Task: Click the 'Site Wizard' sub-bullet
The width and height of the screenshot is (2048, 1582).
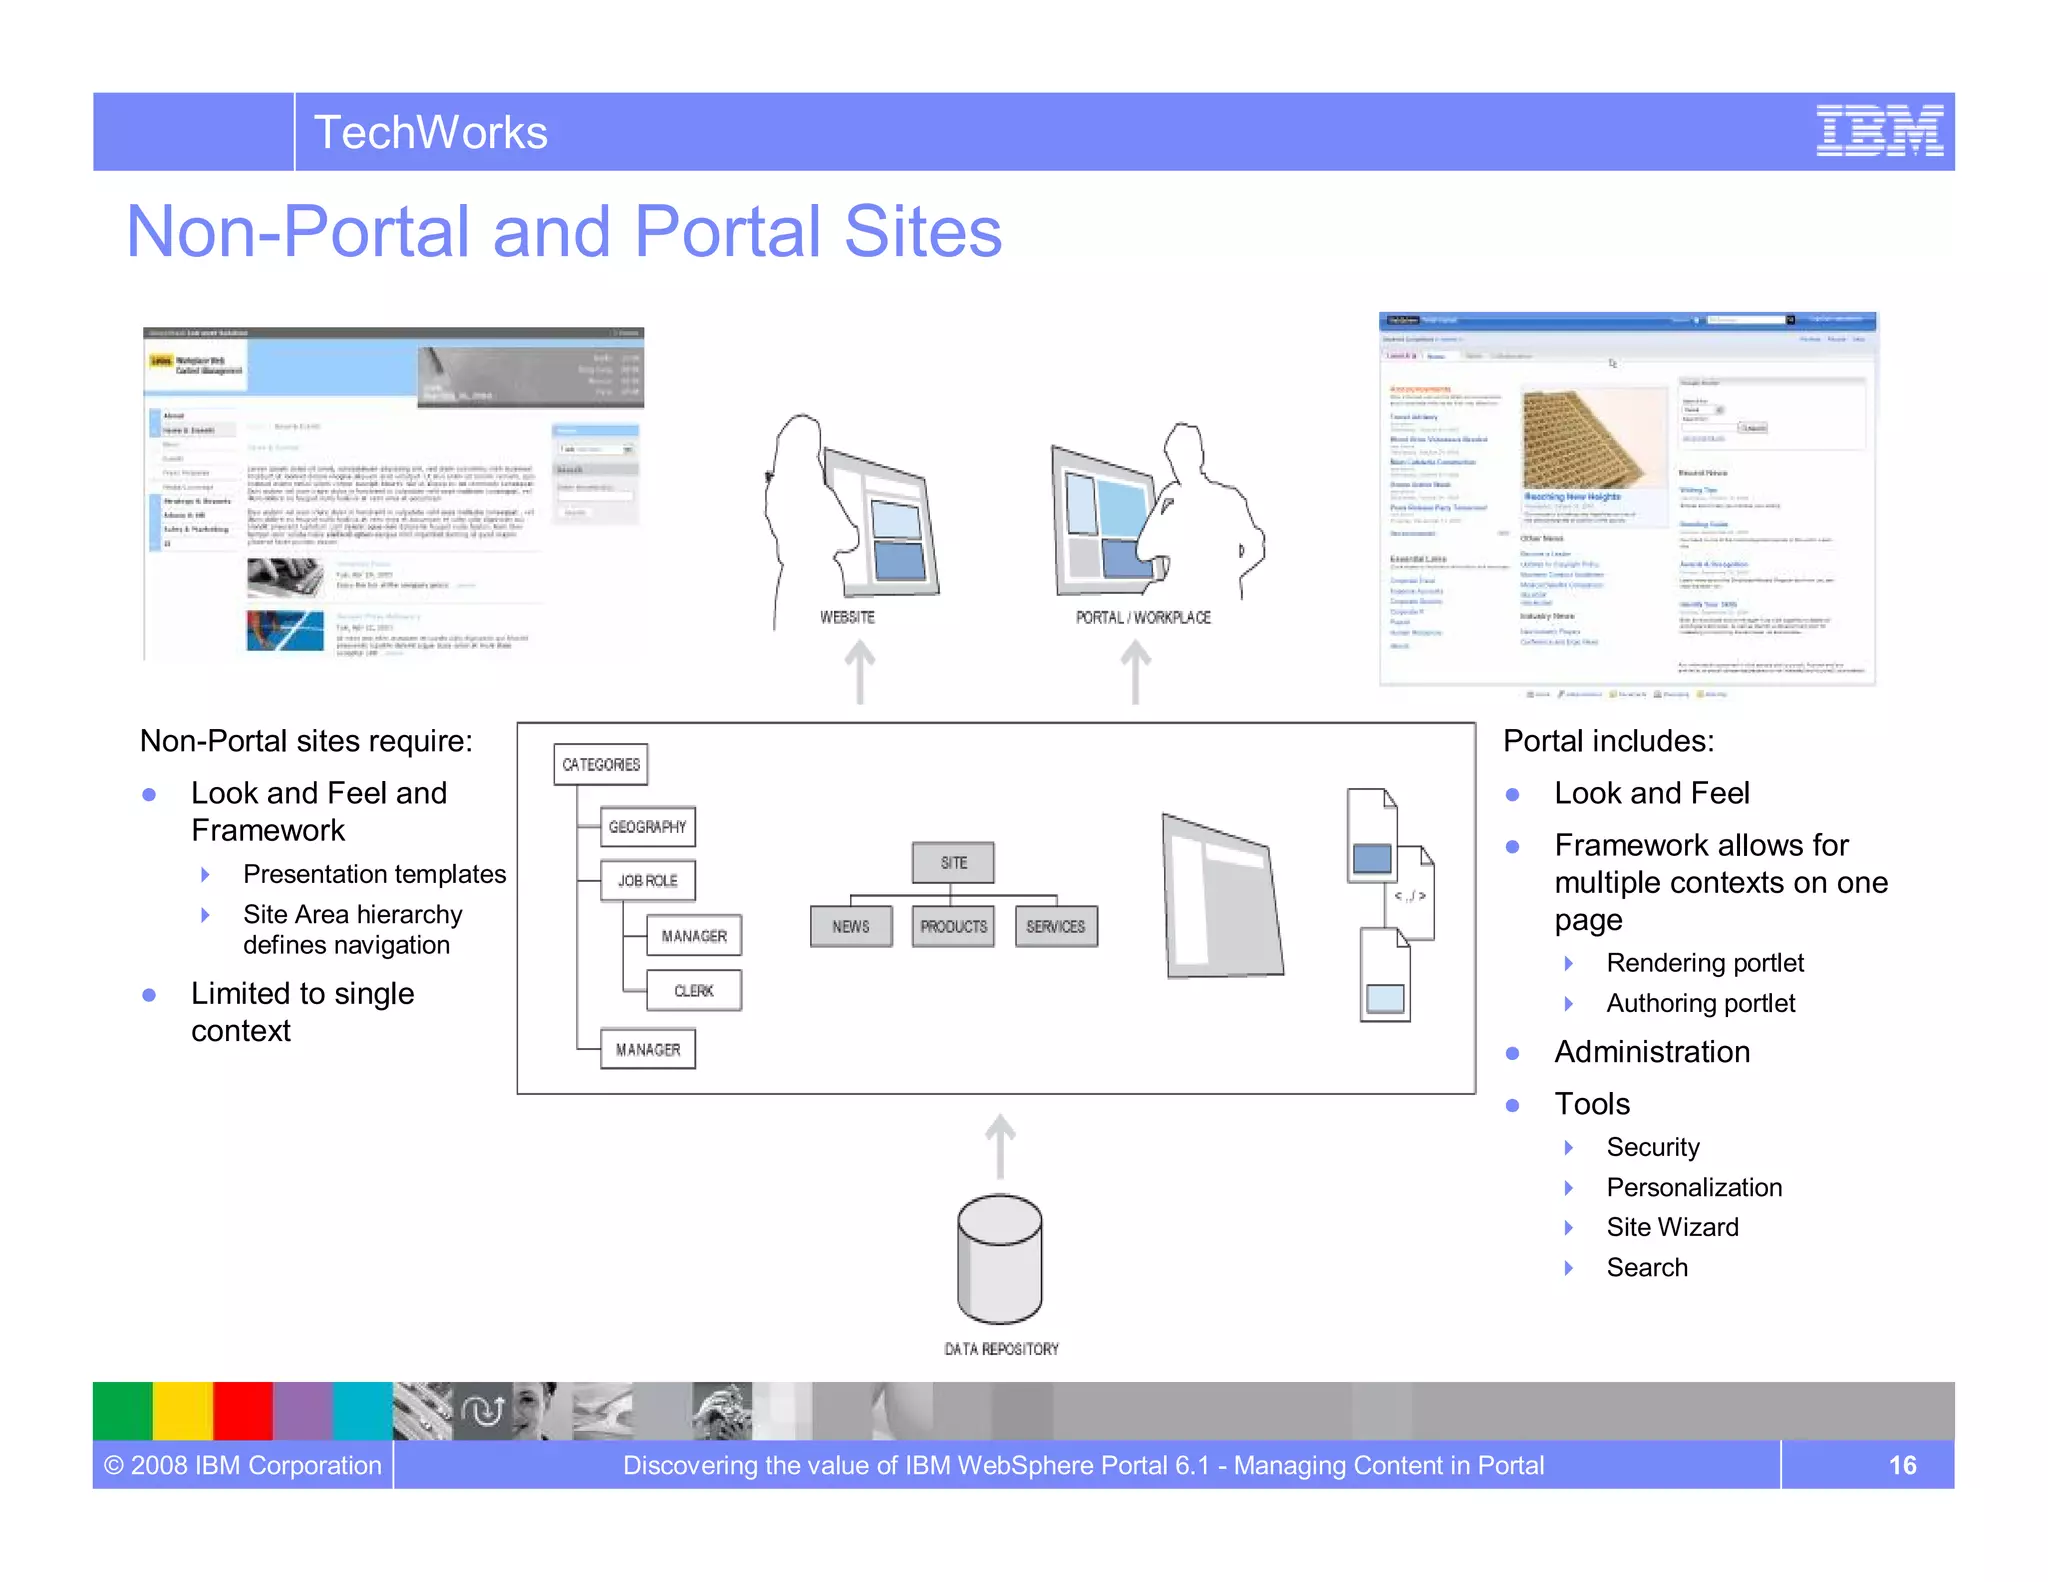Action: pos(1672,1227)
